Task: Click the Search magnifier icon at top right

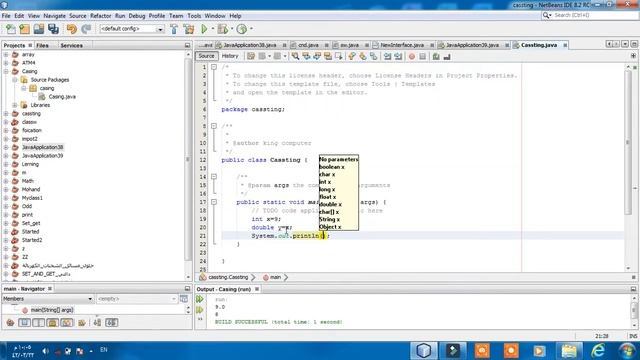Action: coord(547,15)
